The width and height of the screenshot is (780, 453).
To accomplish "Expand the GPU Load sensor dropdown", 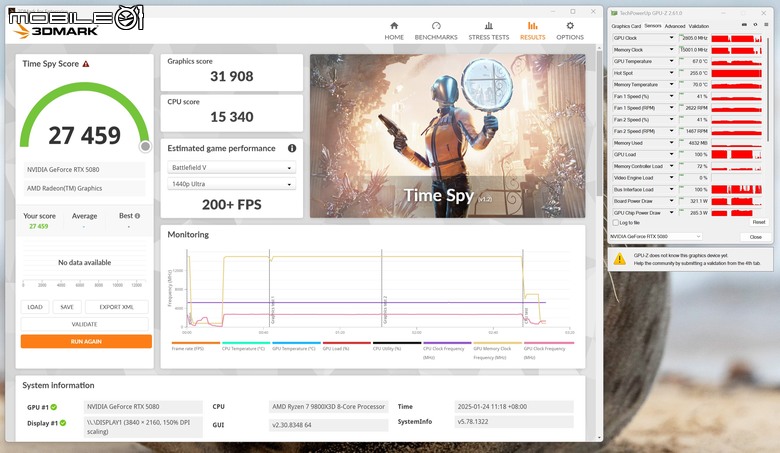I will pyautogui.click(x=671, y=155).
